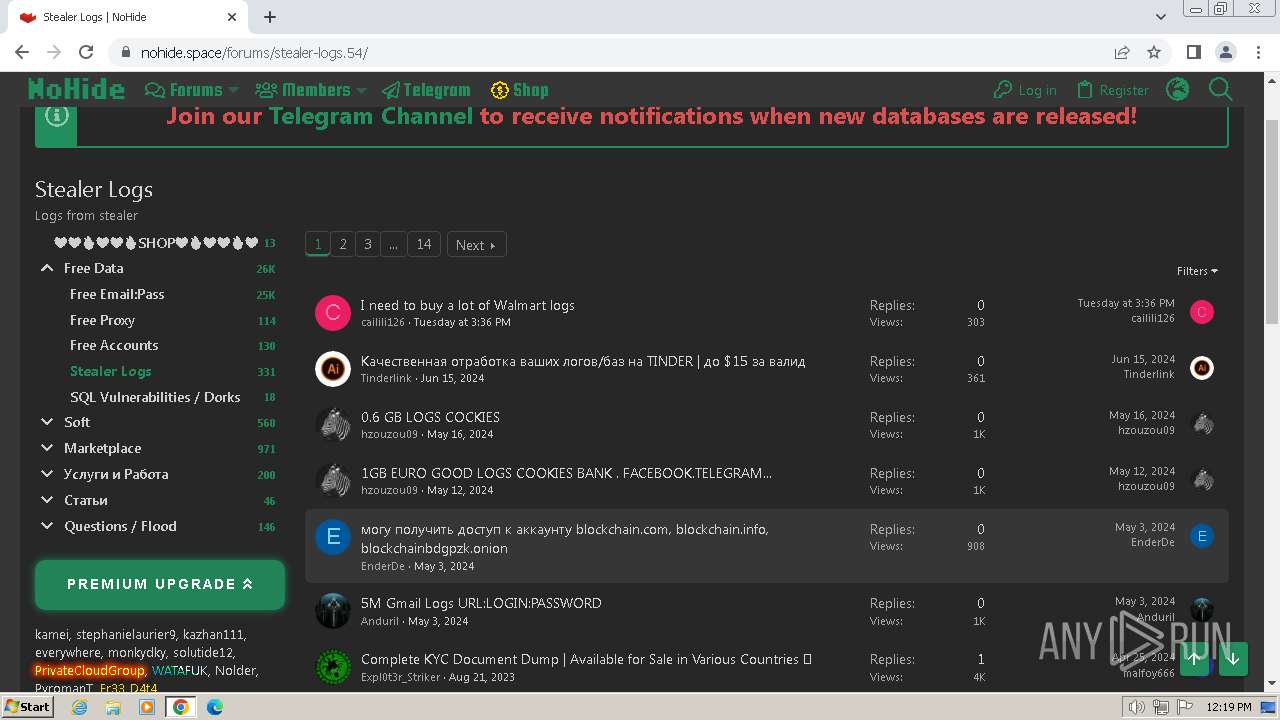The width and height of the screenshot is (1280, 720).
Task: Bookmark this page with the star icon
Action: (x=1154, y=52)
